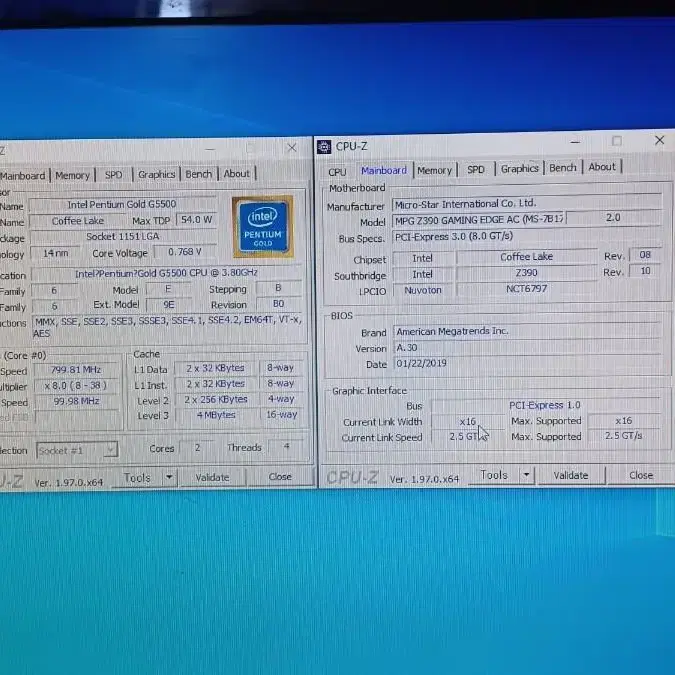The height and width of the screenshot is (675, 675).
Task: Switch to Bench tab in right CPU-Z window
Action: (563, 167)
